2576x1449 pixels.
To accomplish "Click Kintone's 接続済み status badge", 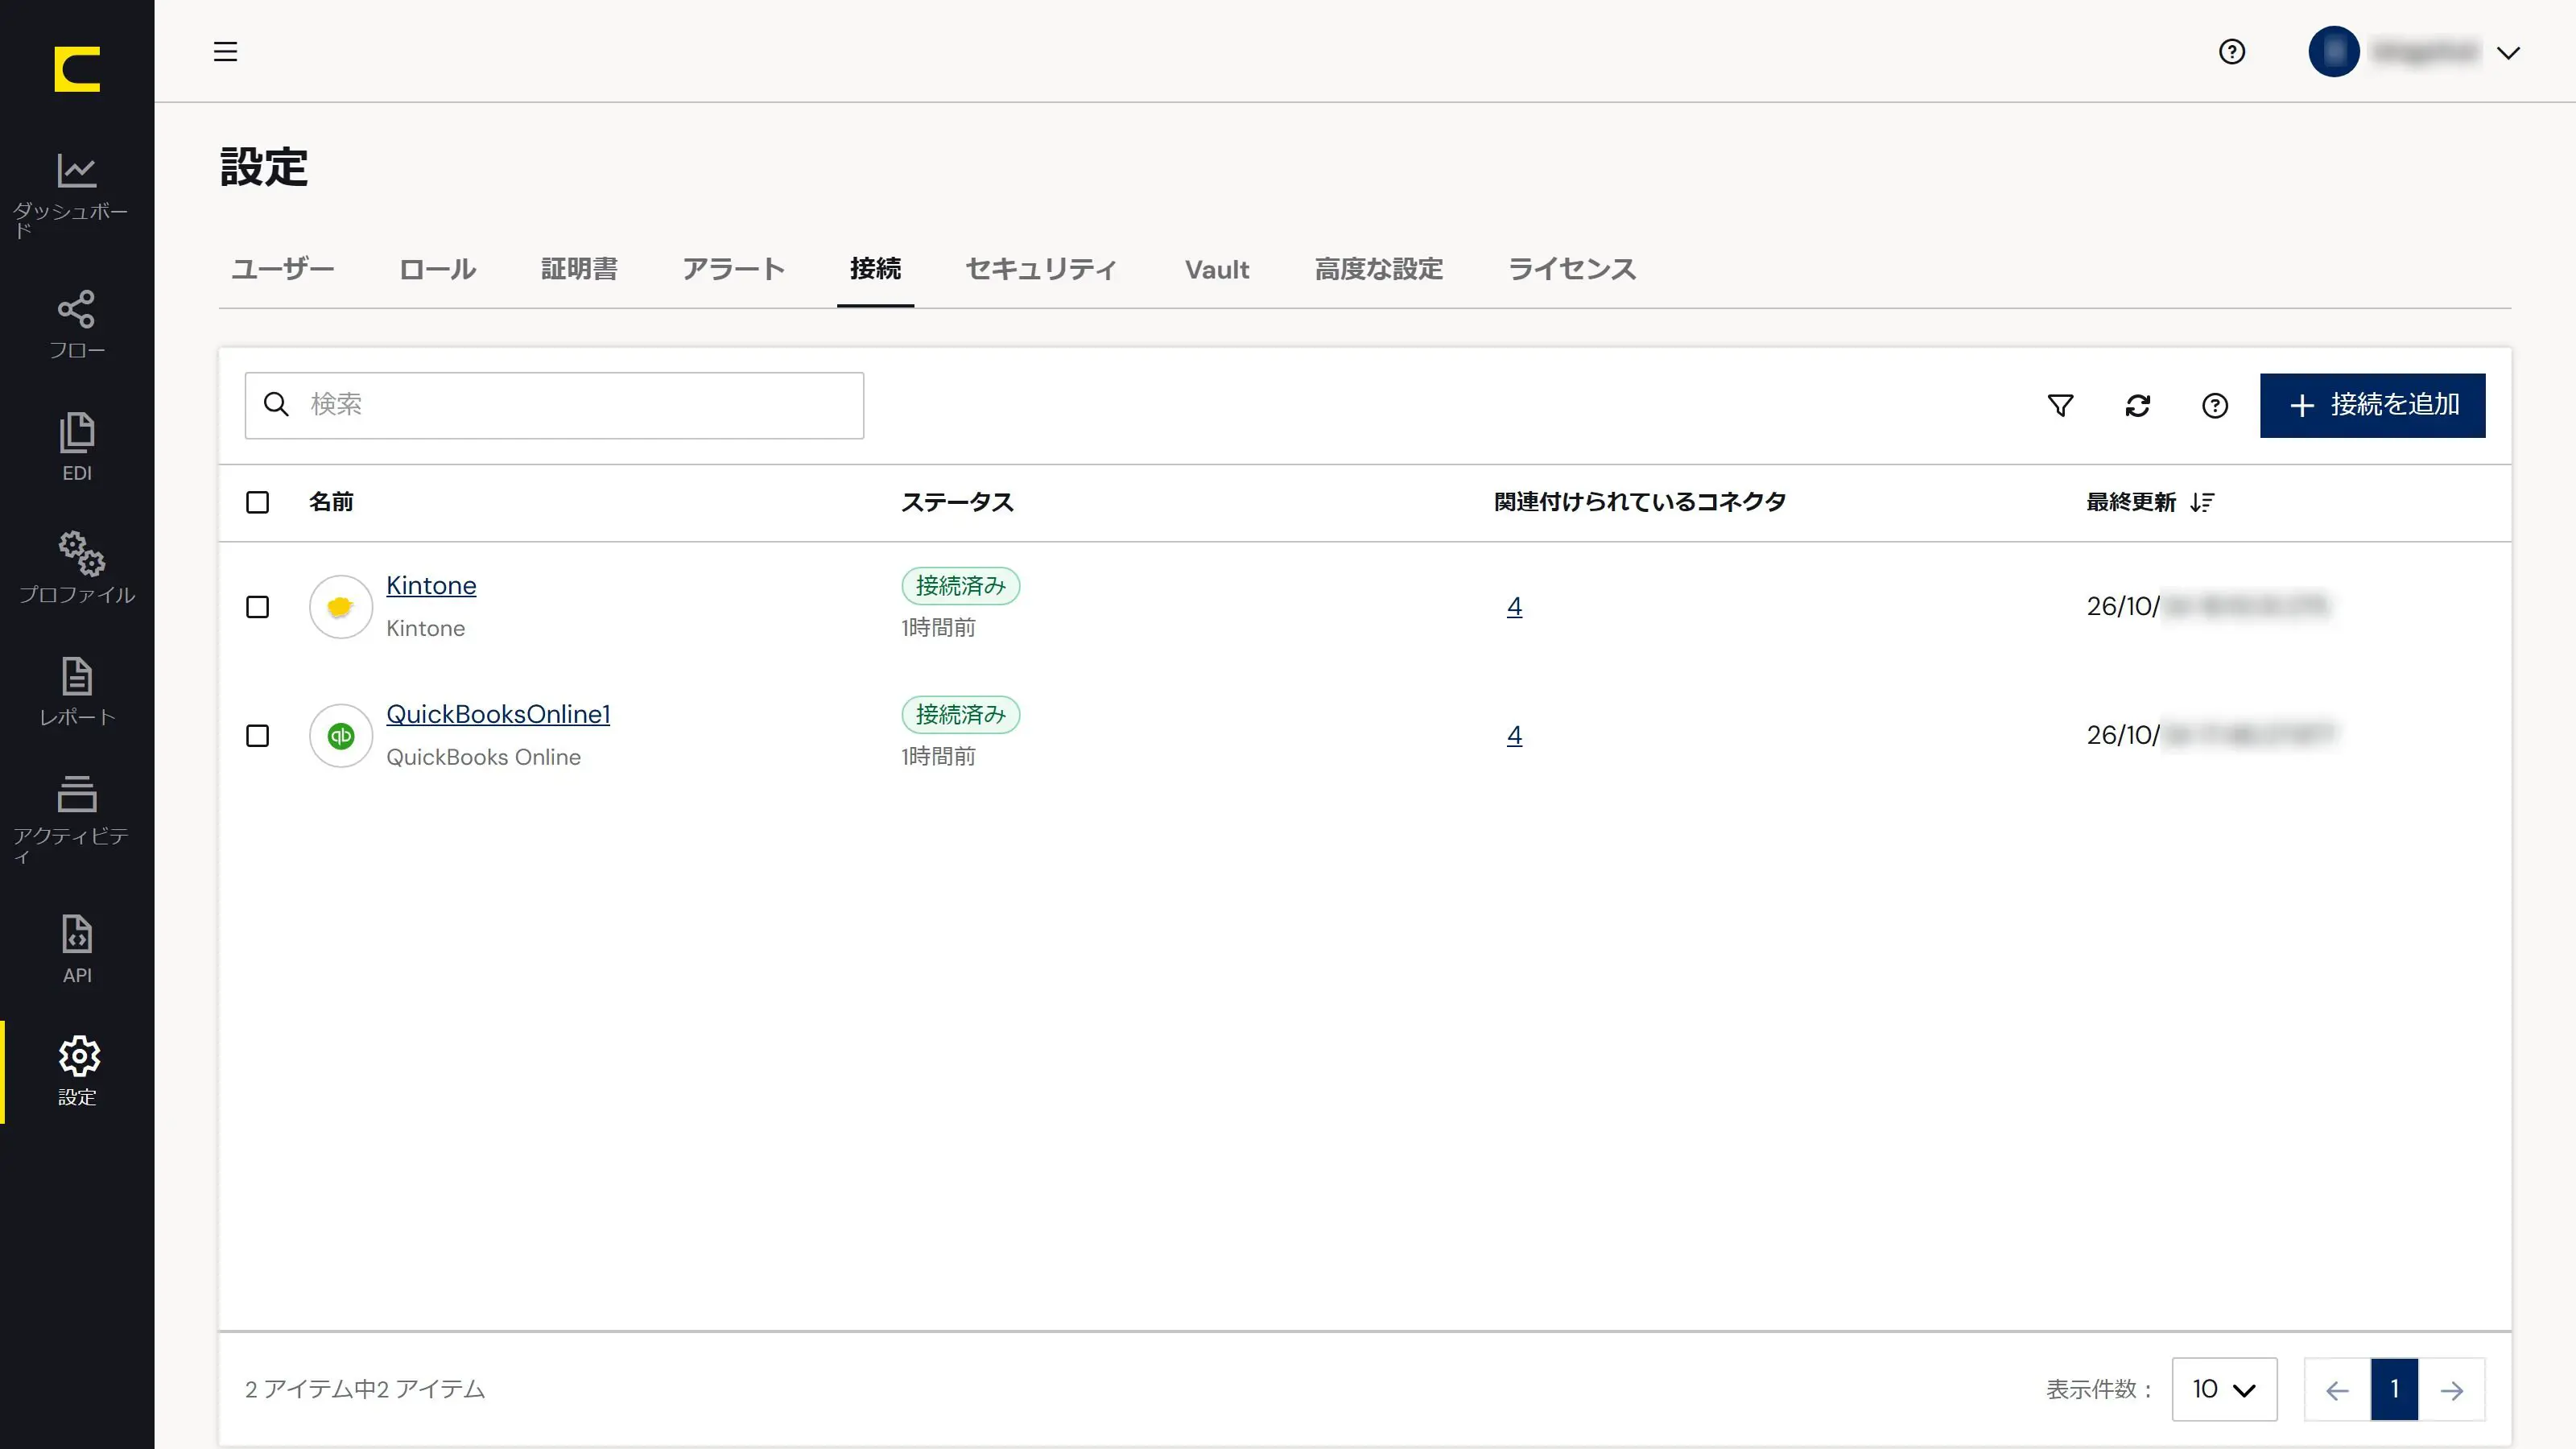I will [960, 585].
